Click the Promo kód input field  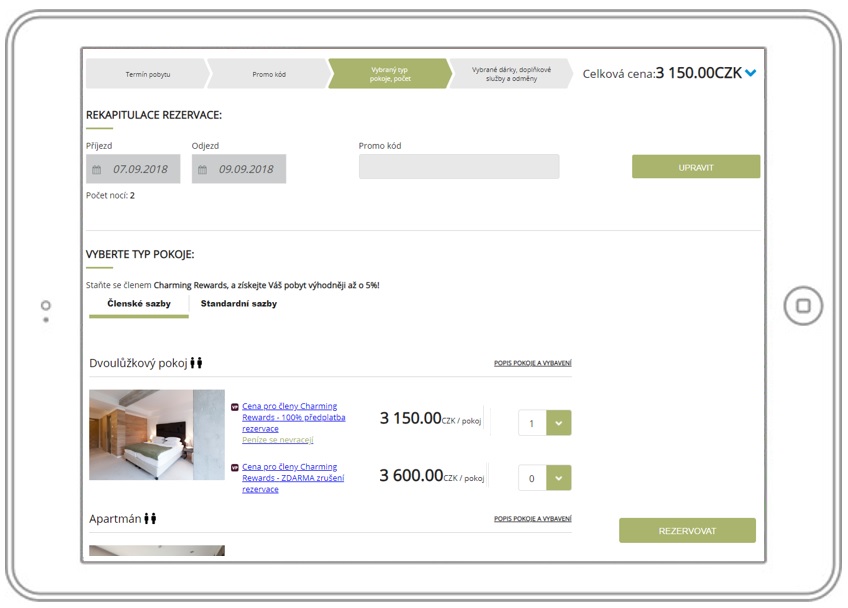coord(459,167)
